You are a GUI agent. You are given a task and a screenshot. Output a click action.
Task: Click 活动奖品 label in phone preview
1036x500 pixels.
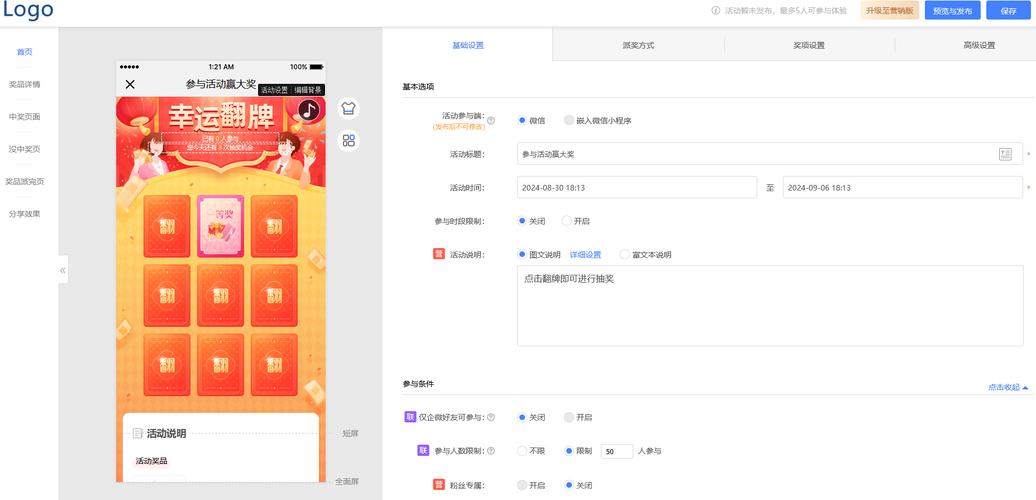point(151,460)
